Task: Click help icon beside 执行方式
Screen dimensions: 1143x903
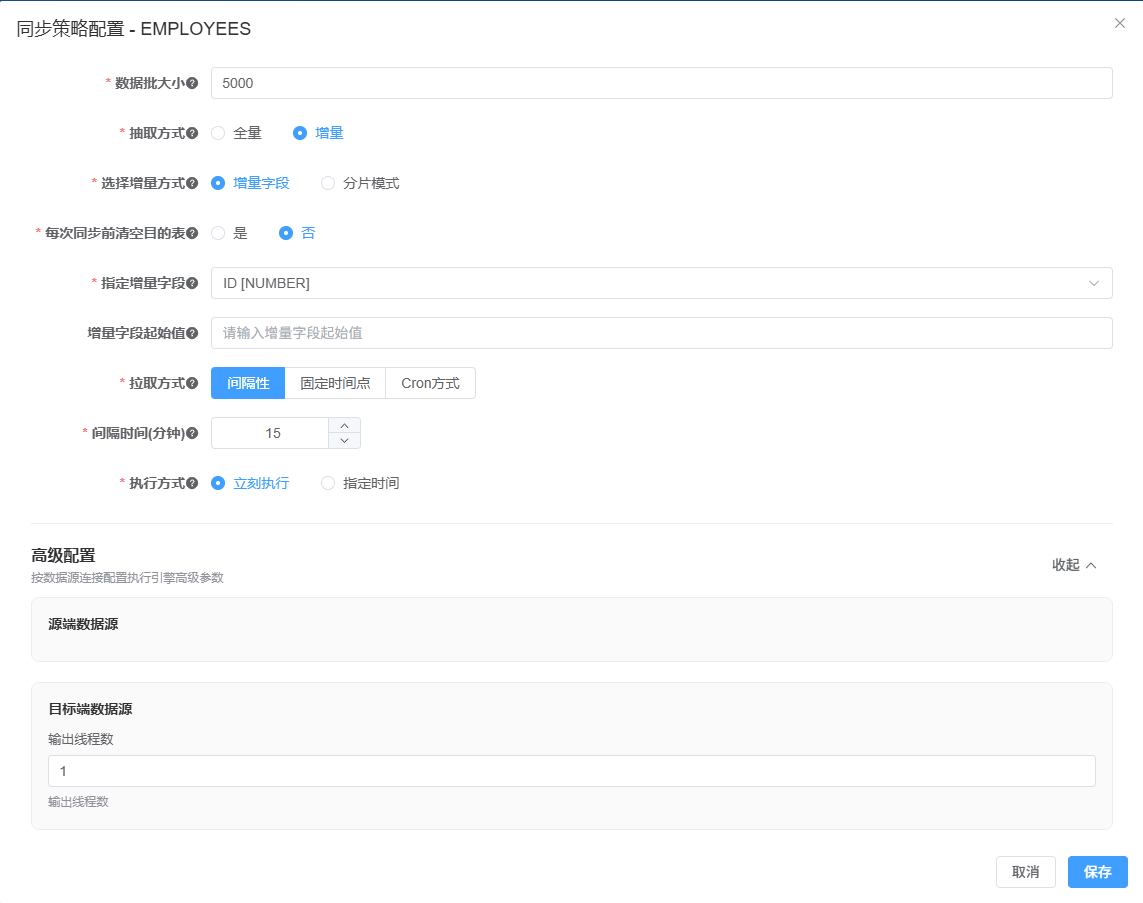Action: 192,483
